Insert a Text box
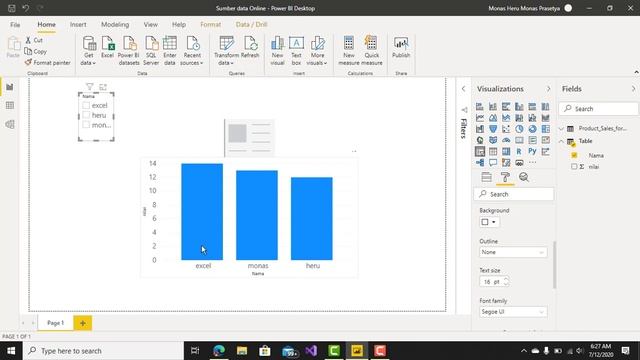This screenshot has width=640, height=360. (296, 51)
